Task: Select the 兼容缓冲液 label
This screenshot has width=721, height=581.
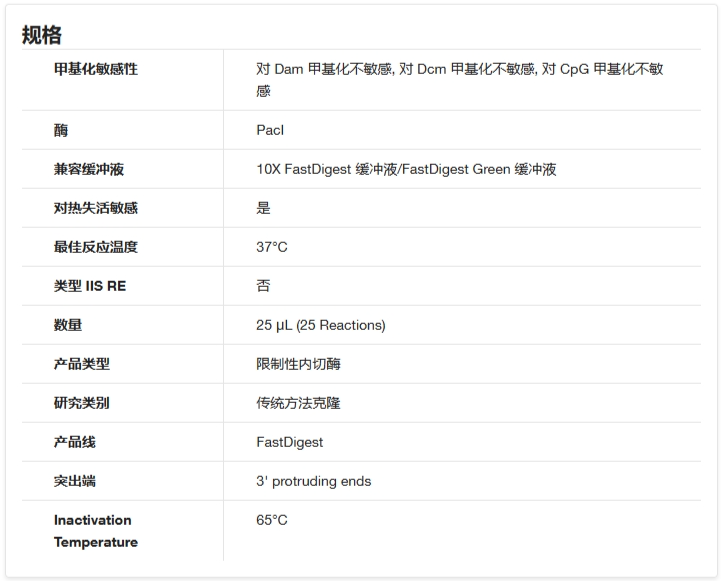Action: [89, 169]
